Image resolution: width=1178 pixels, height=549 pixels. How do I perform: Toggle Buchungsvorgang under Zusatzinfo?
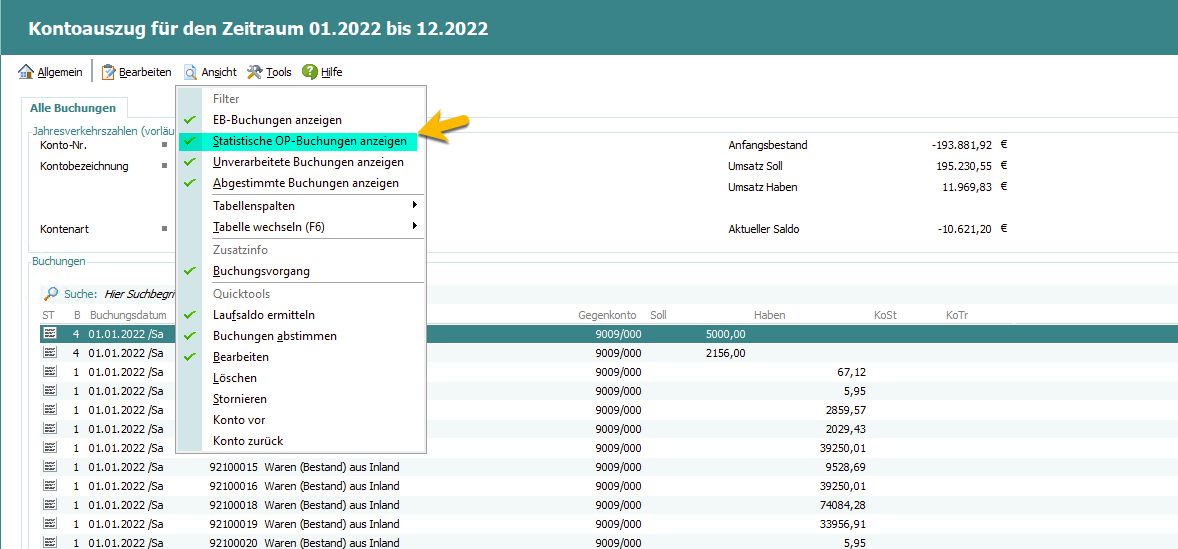point(261,271)
